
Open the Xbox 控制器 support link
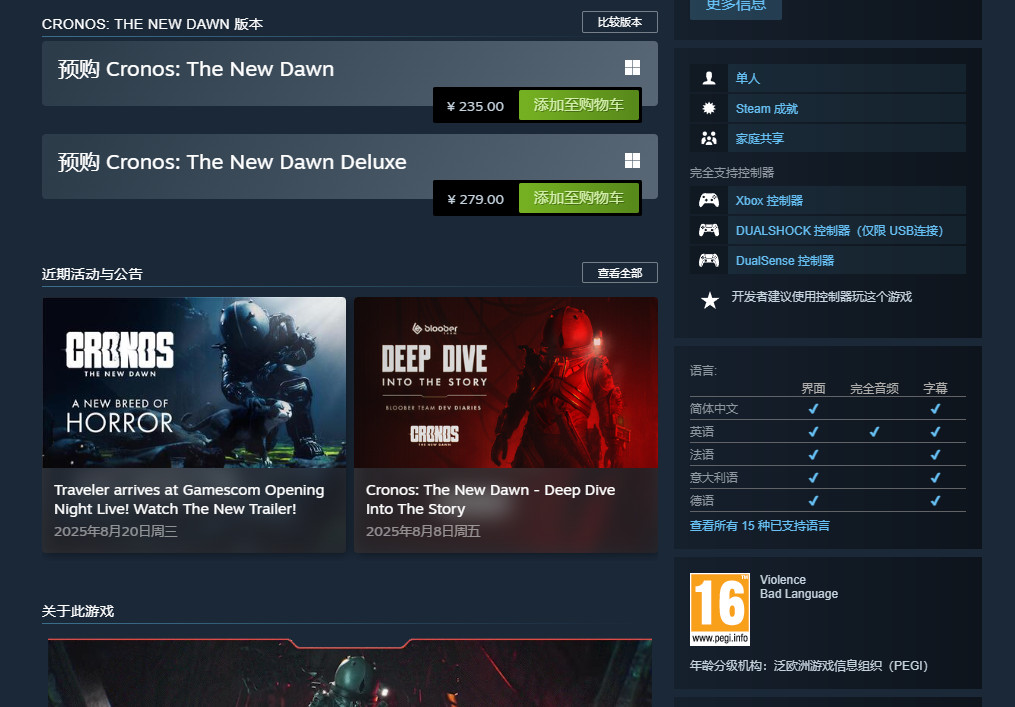coord(769,200)
